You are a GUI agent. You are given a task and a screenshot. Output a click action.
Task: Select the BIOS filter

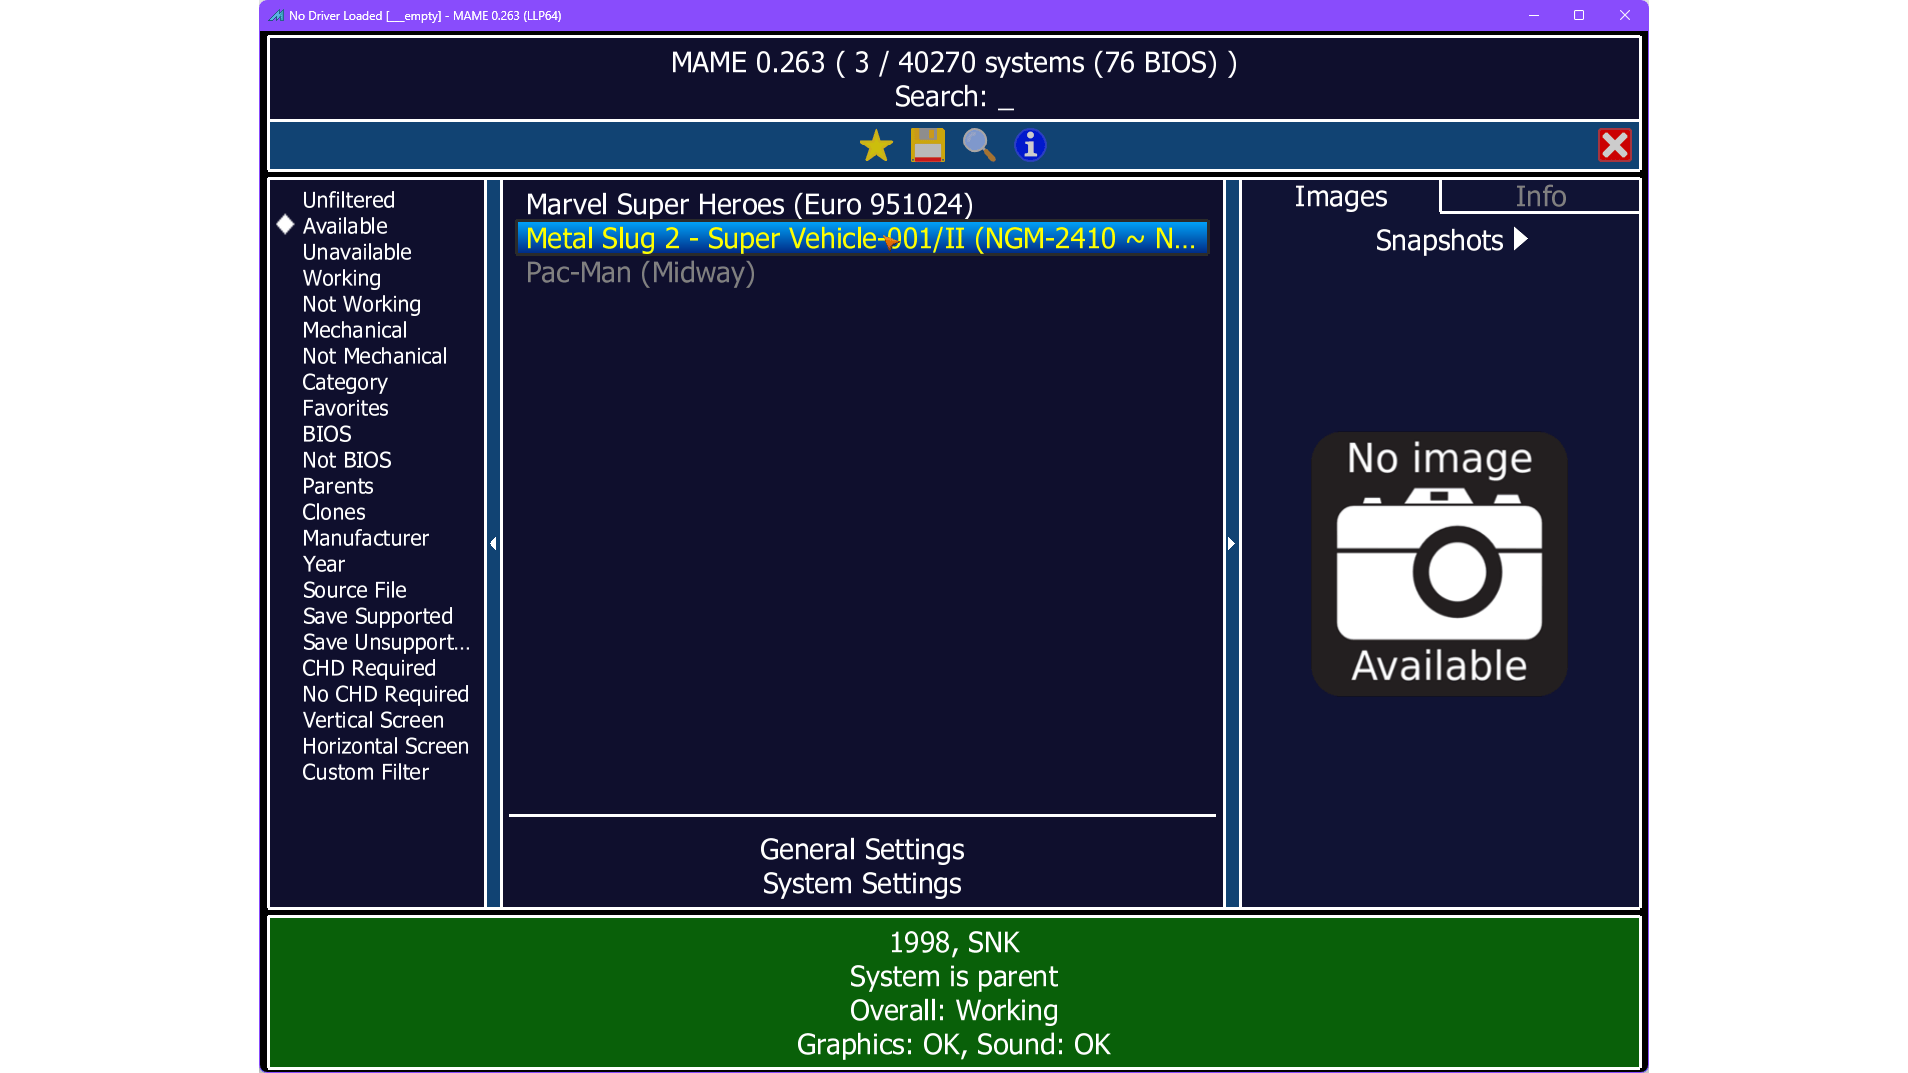pos(327,435)
